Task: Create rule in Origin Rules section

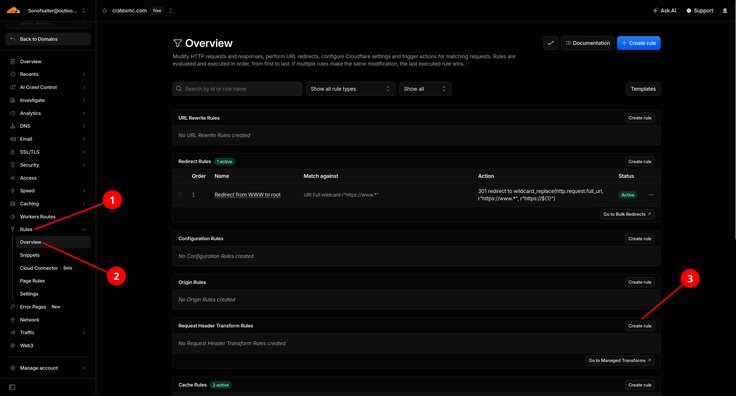Action: point(640,282)
